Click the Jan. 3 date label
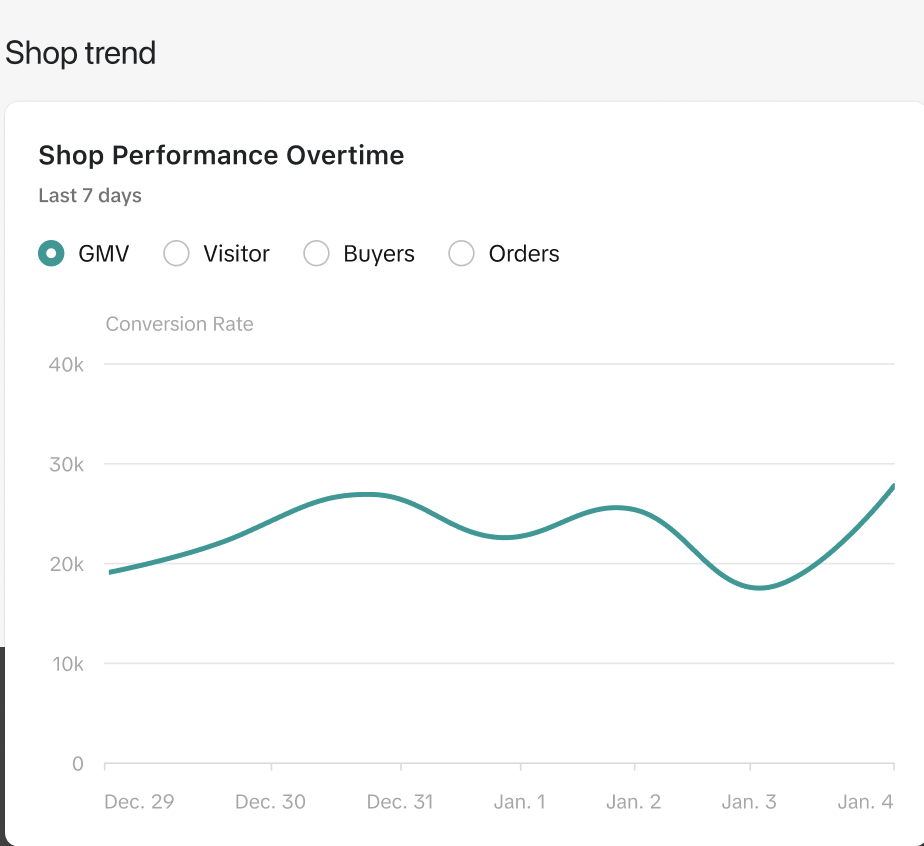The width and height of the screenshot is (924, 846). tap(749, 802)
